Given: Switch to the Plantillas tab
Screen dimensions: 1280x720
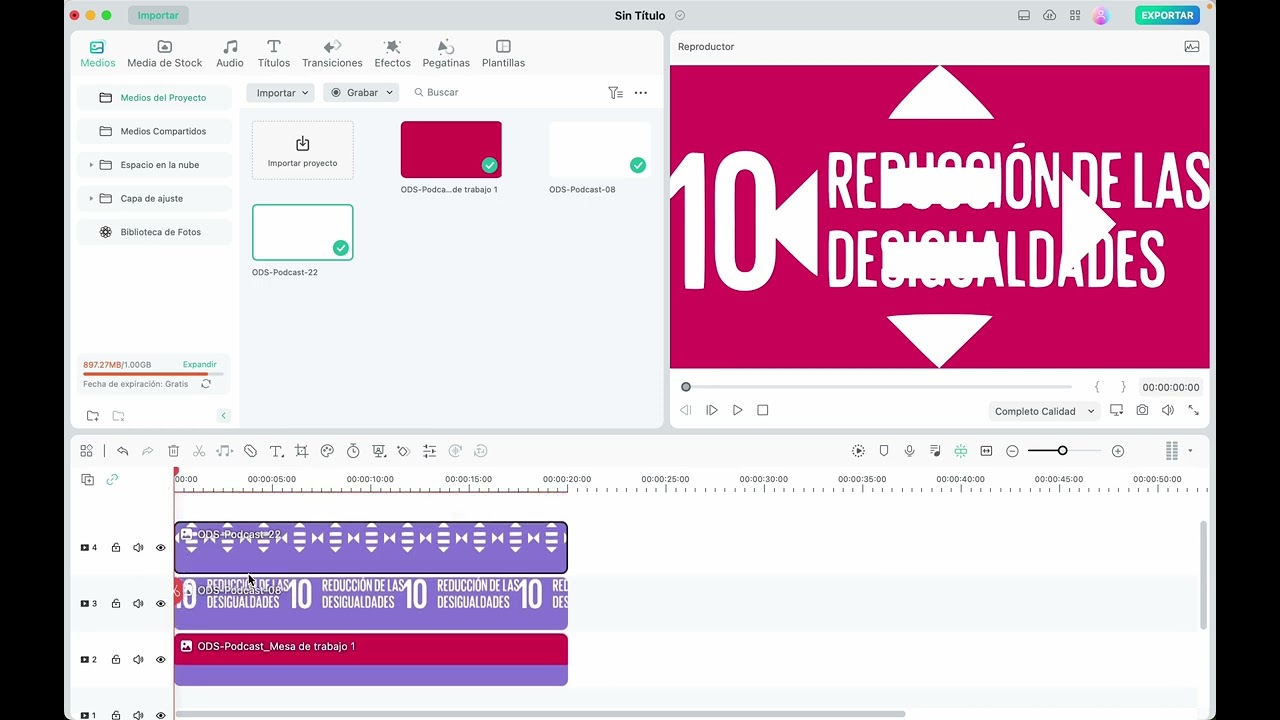Looking at the screenshot, I should point(503,54).
